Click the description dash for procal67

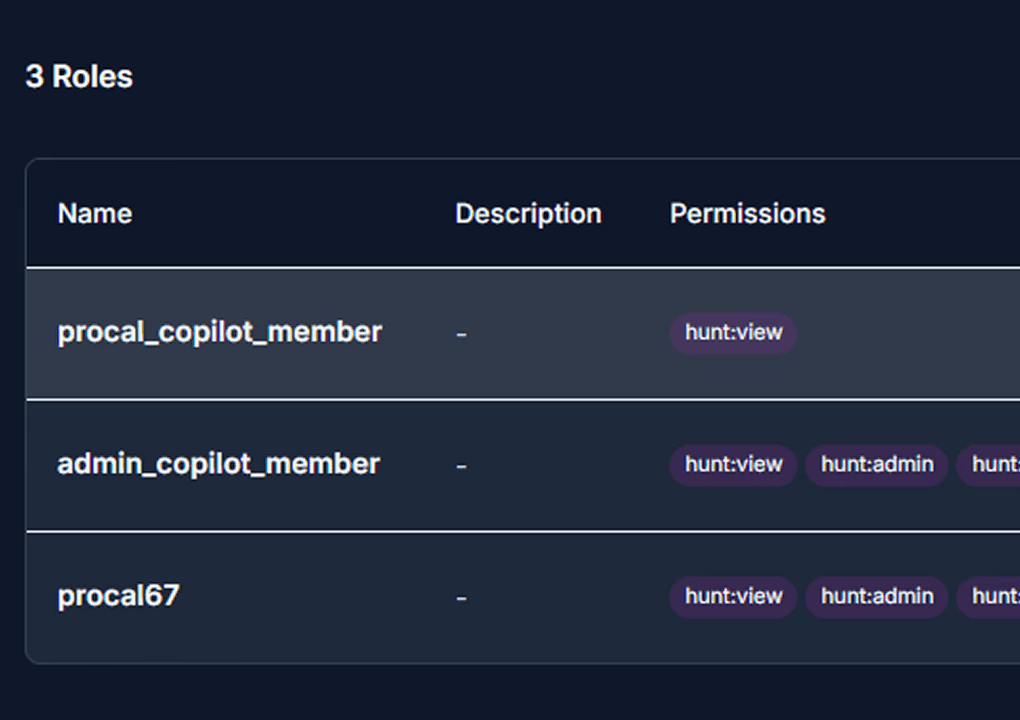point(461,598)
